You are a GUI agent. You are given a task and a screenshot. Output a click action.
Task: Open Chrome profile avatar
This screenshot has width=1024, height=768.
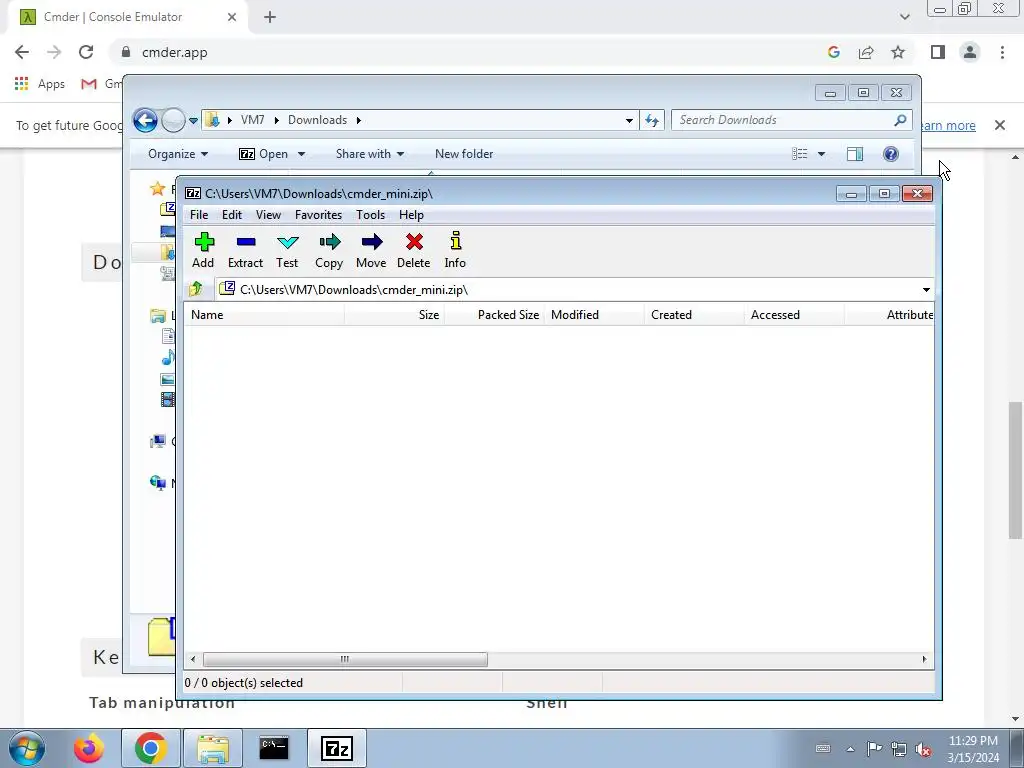[x=970, y=52]
